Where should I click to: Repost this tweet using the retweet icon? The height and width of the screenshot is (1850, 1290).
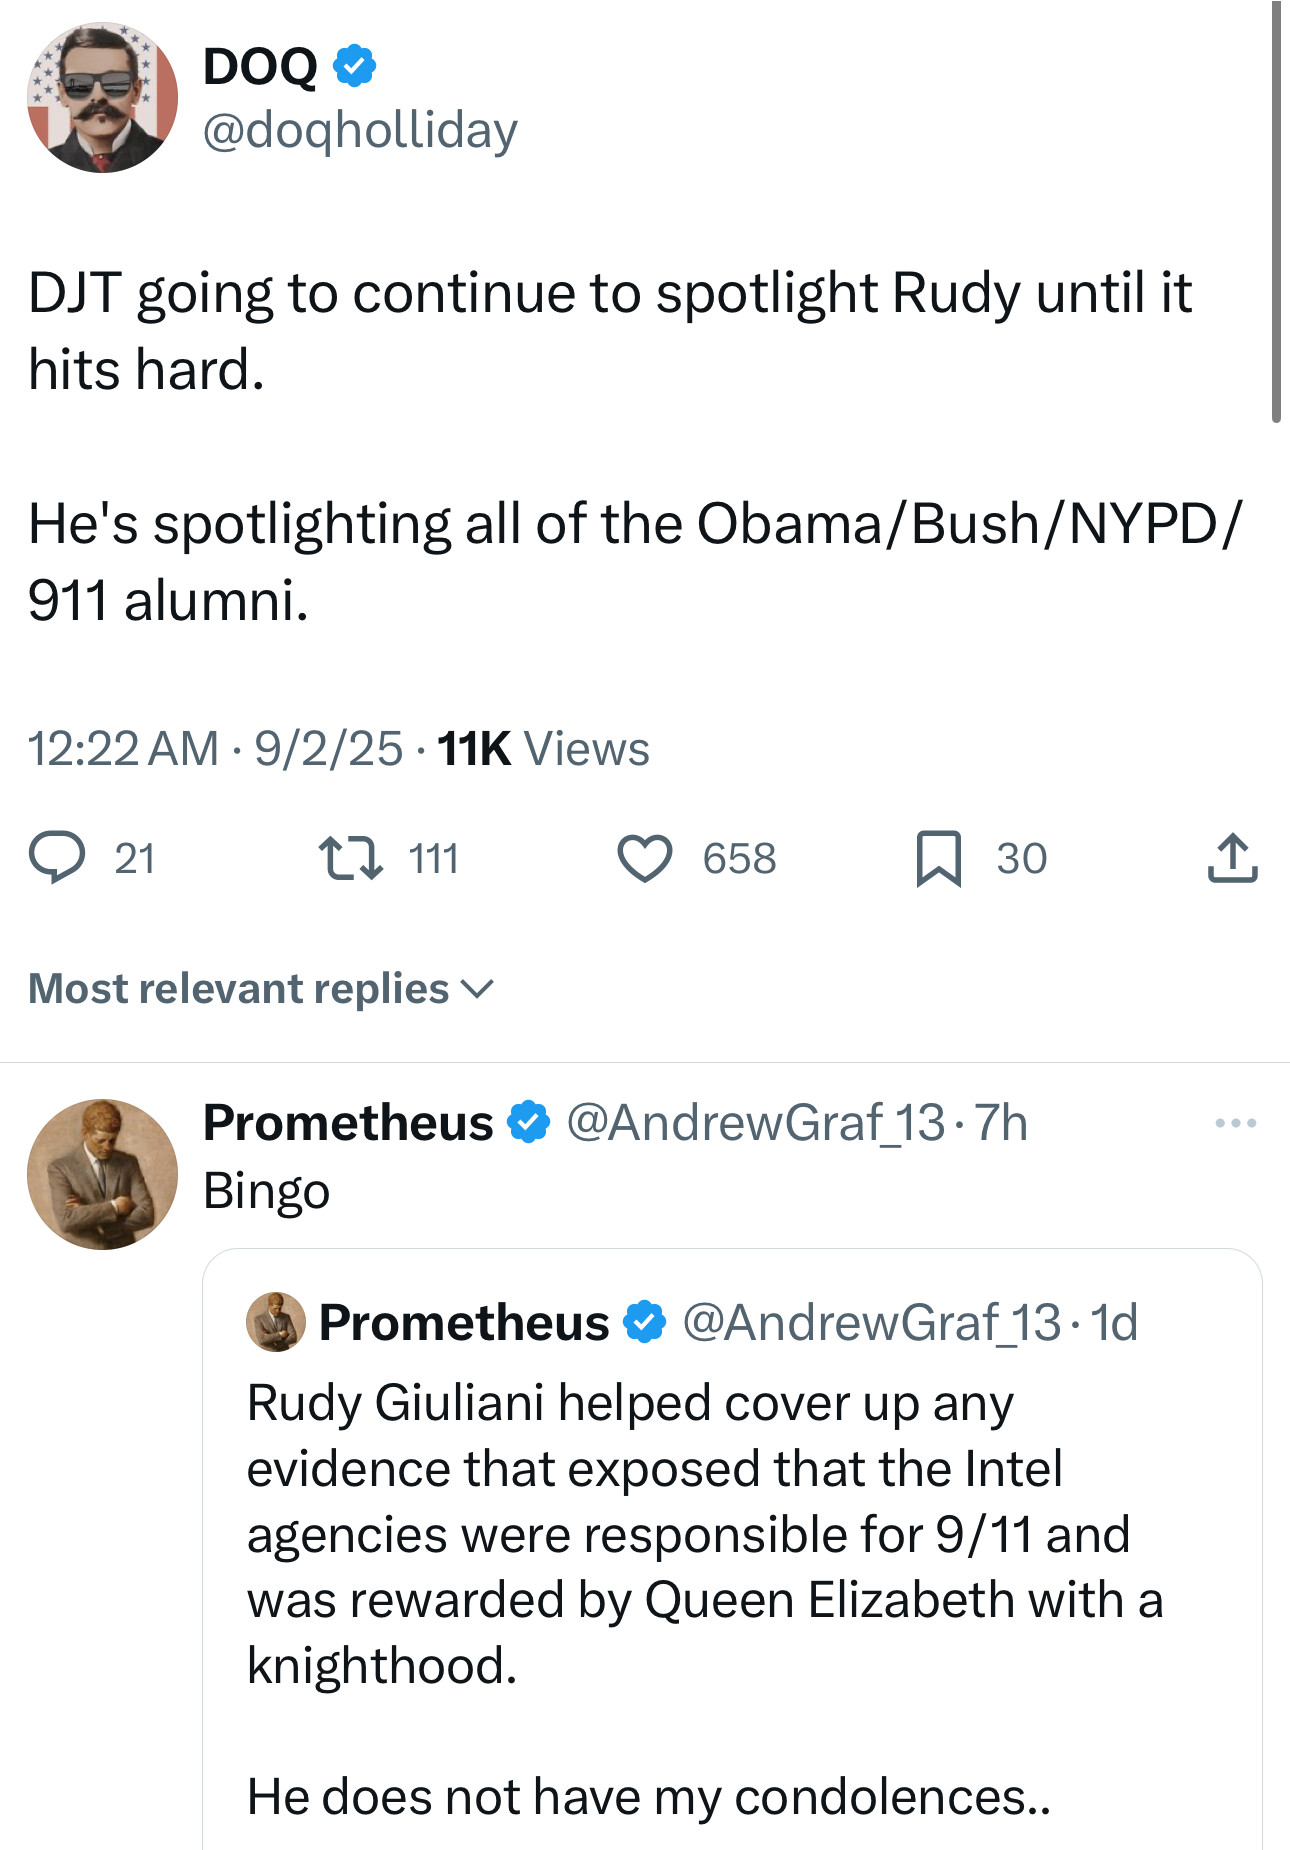350,859
